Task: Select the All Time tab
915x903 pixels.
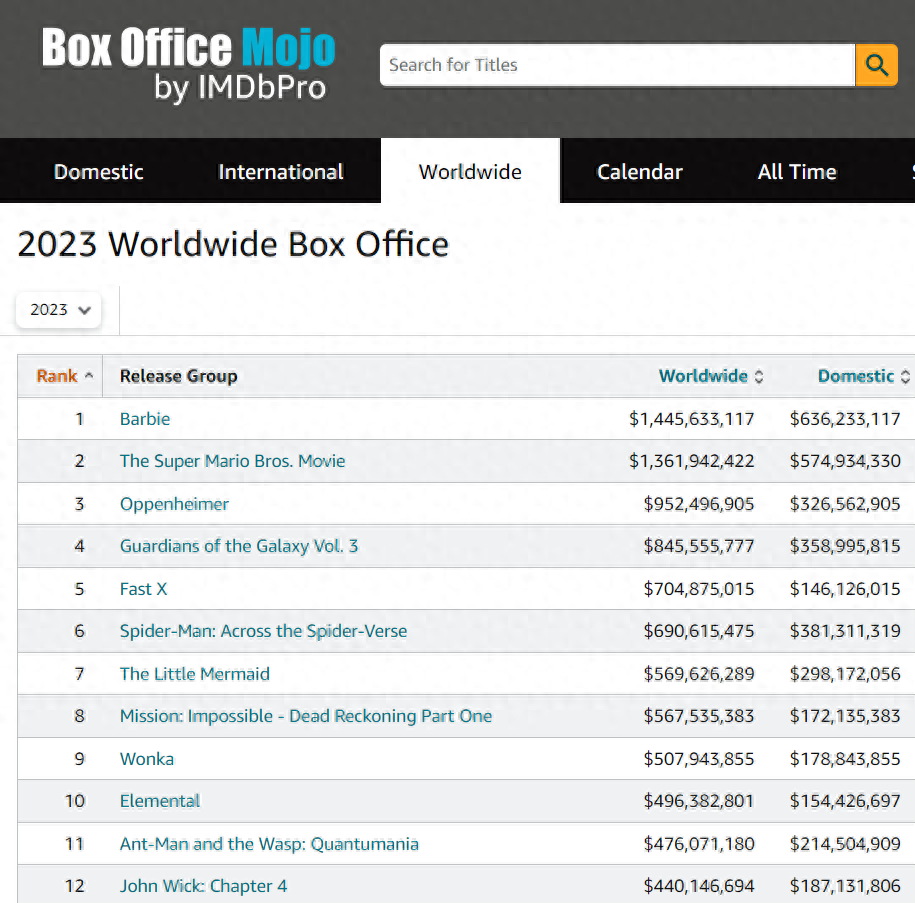Action: [796, 172]
